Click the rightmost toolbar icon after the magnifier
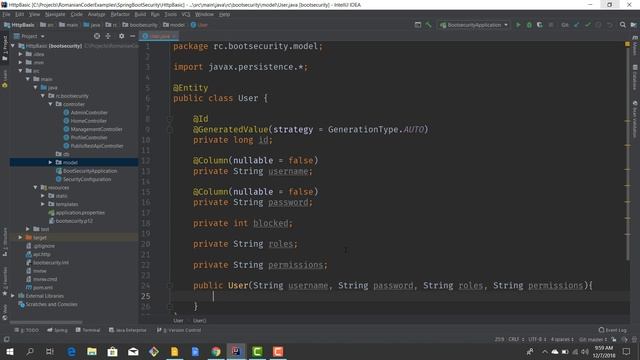The width and height of the screenshot is (640, 360). point(633,25)
